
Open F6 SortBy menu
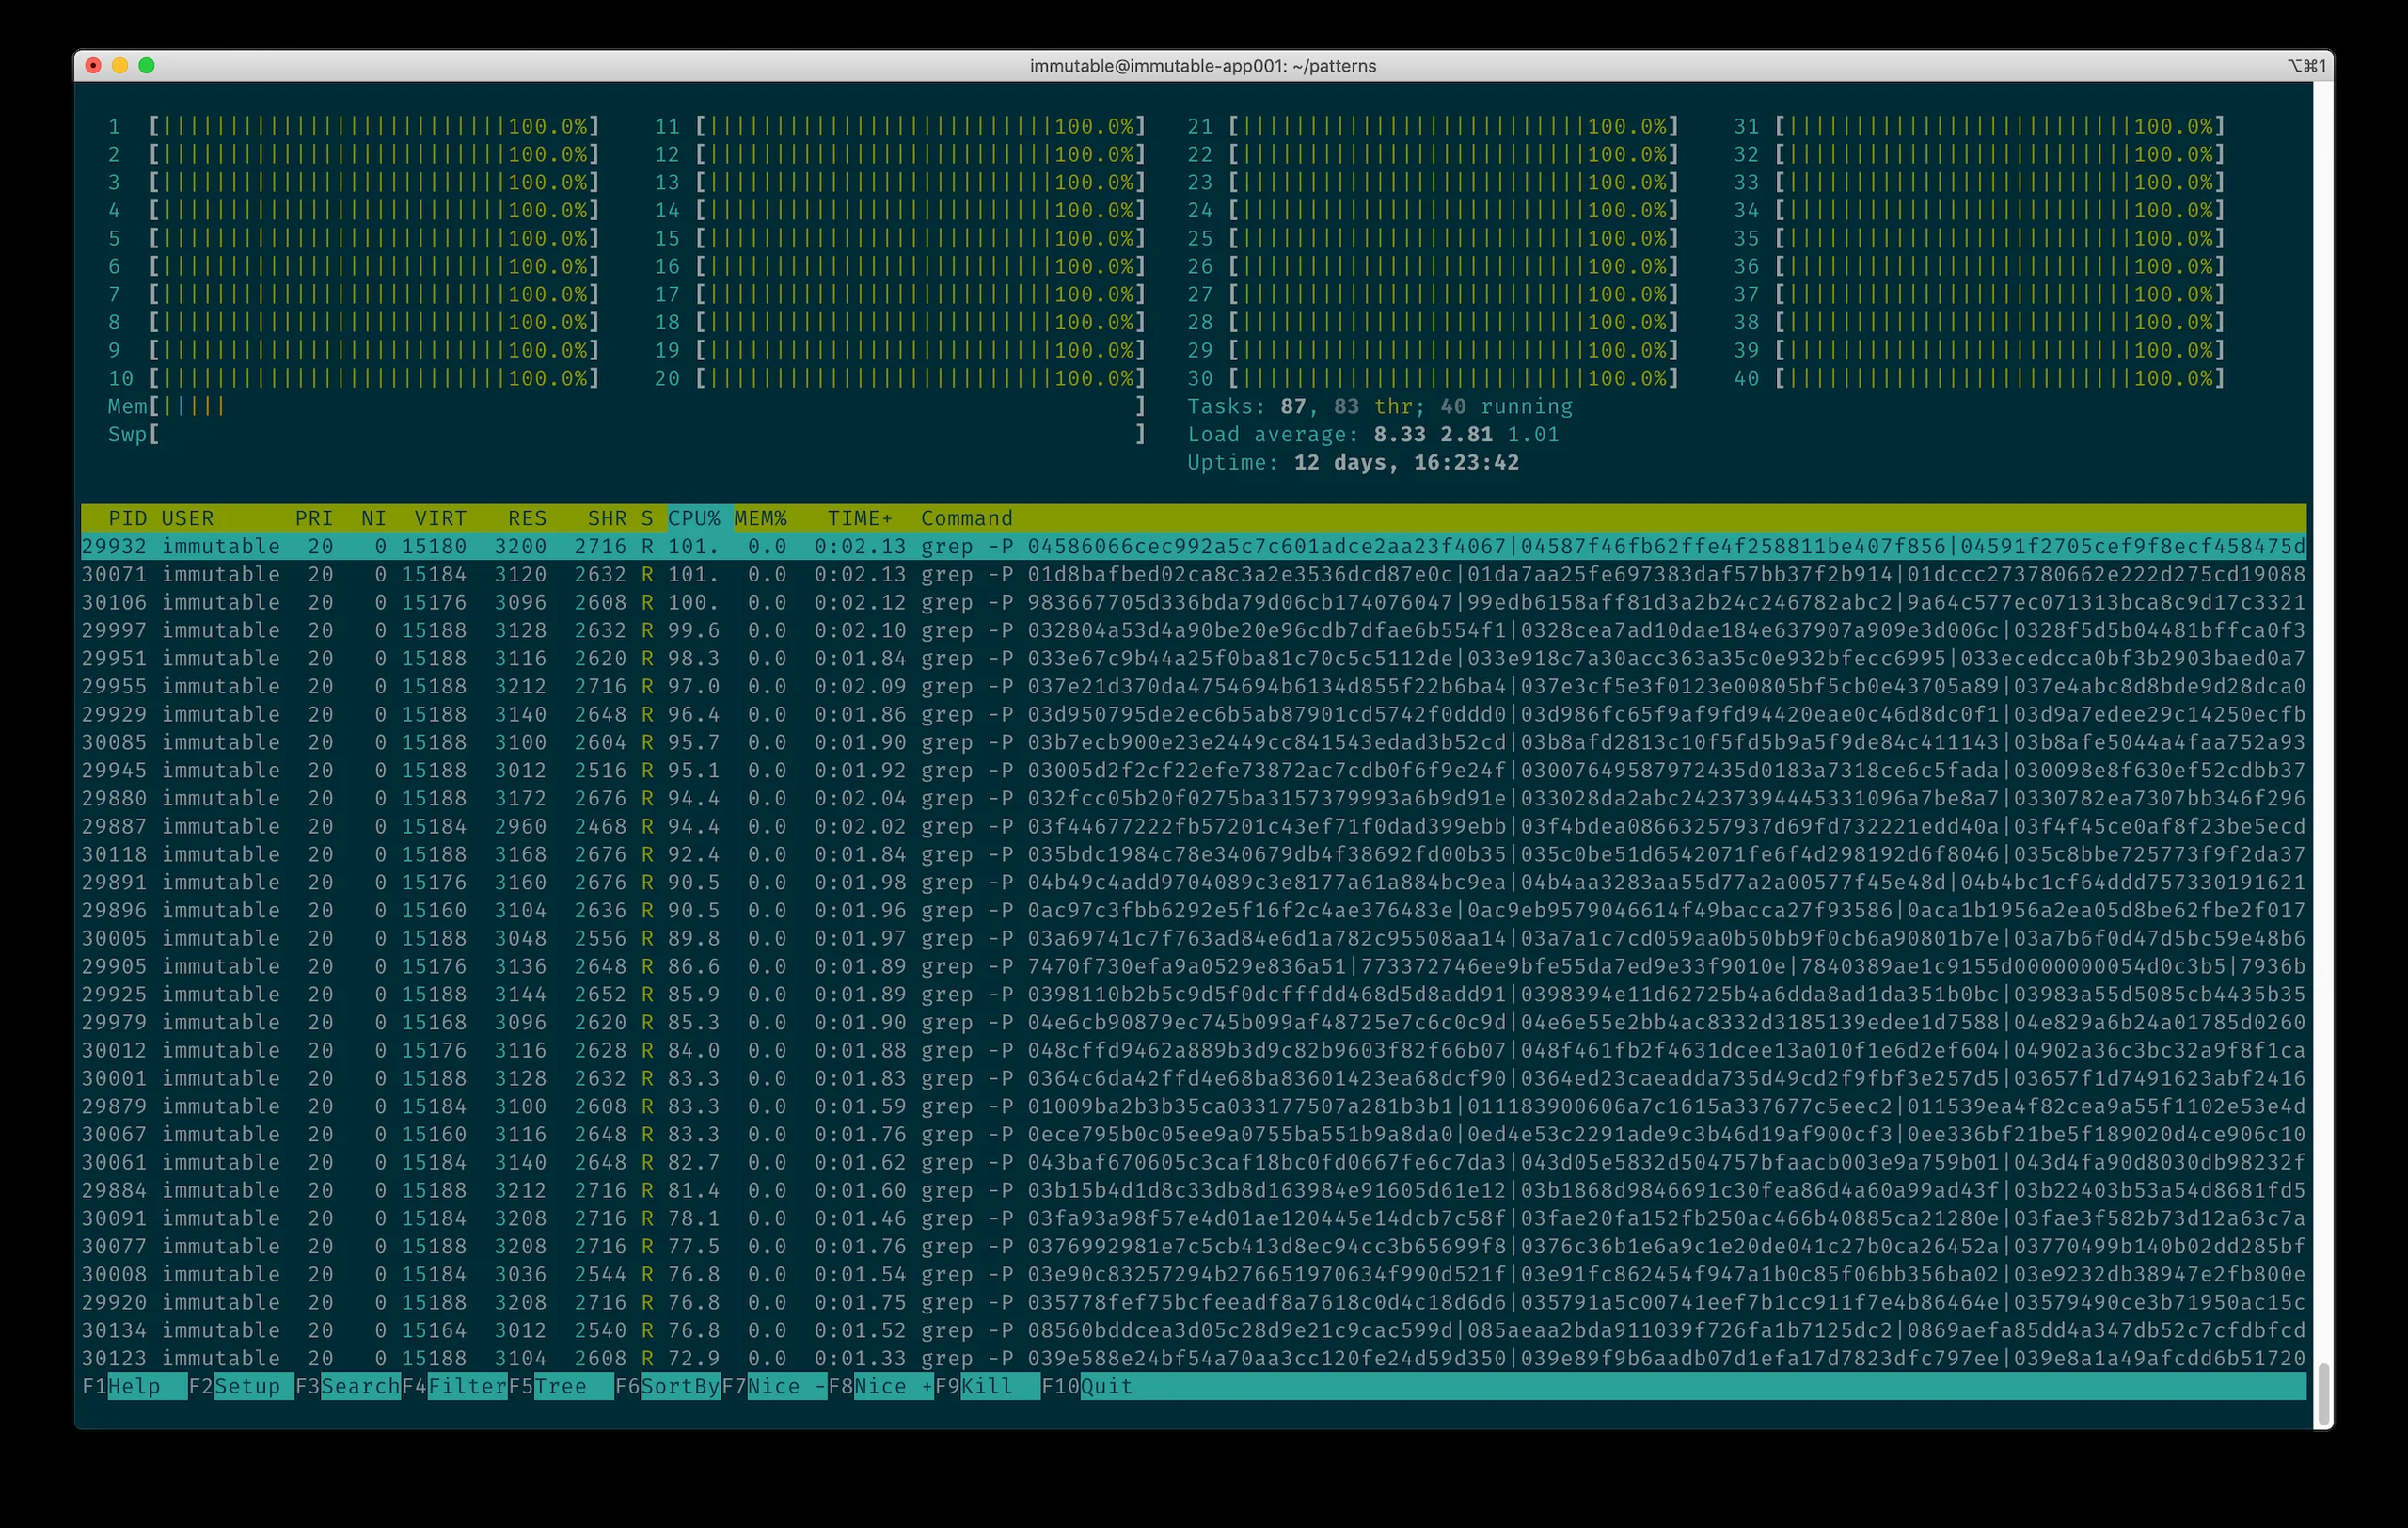(x=668, y=1386)
